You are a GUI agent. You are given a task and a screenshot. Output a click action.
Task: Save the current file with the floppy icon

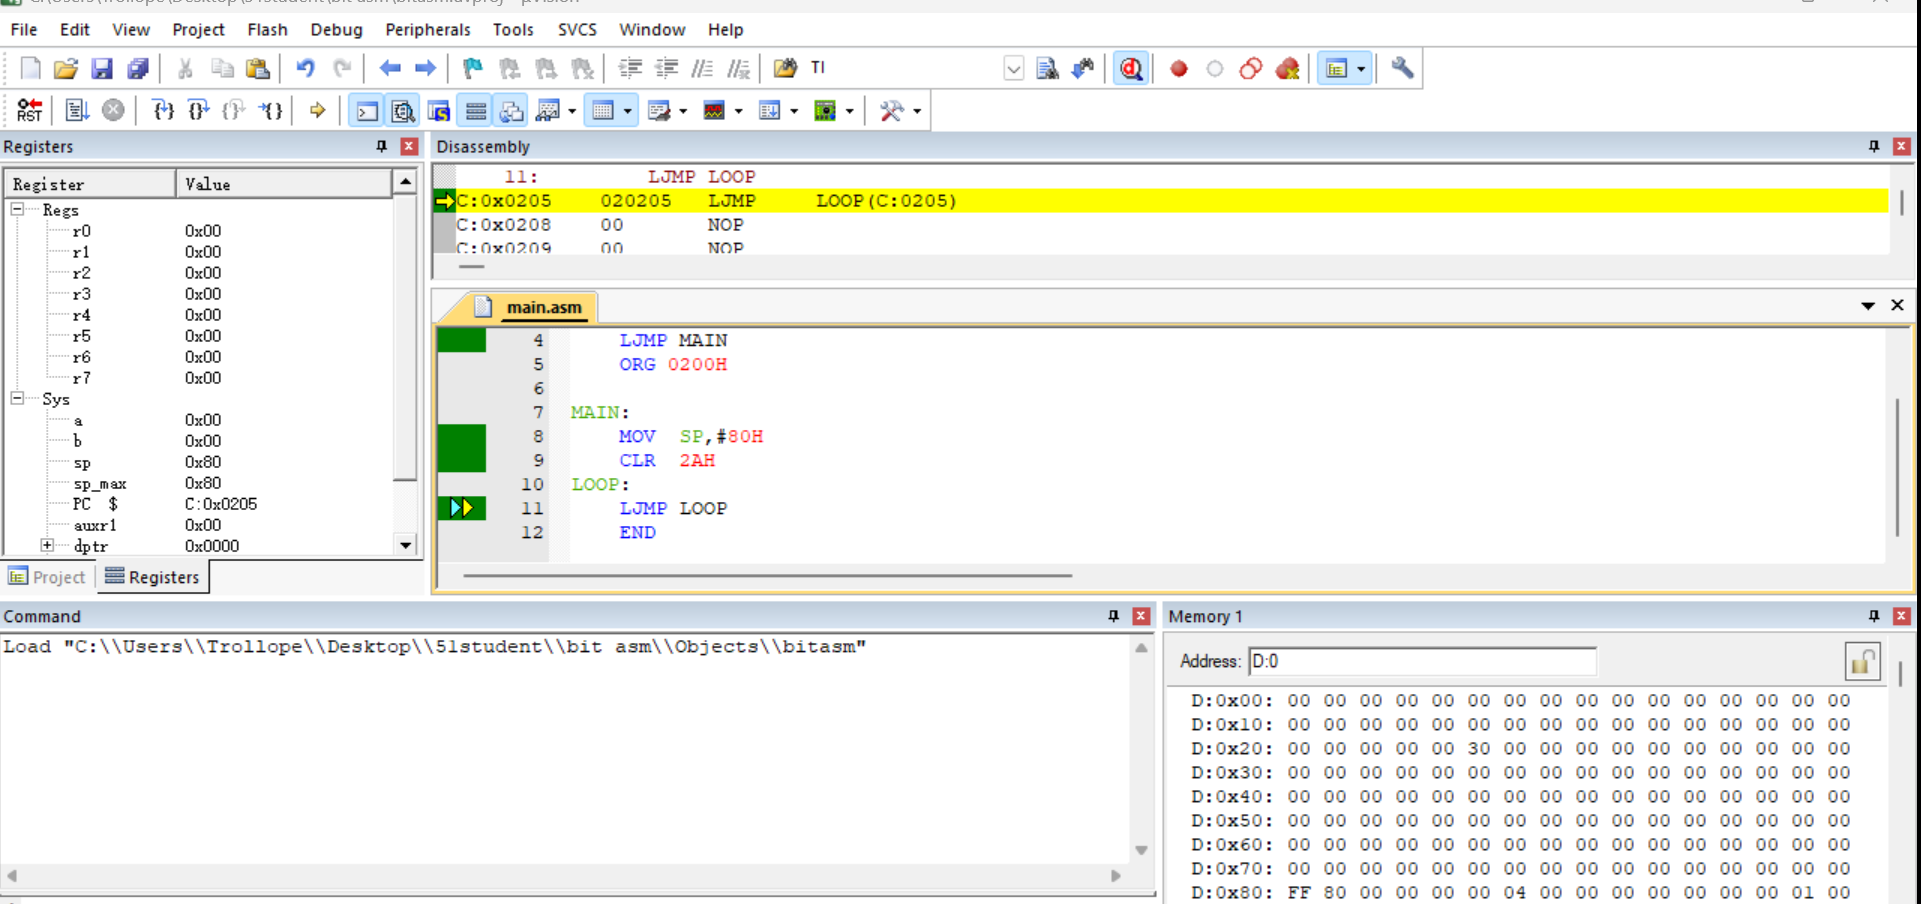(x=102, y=68)
